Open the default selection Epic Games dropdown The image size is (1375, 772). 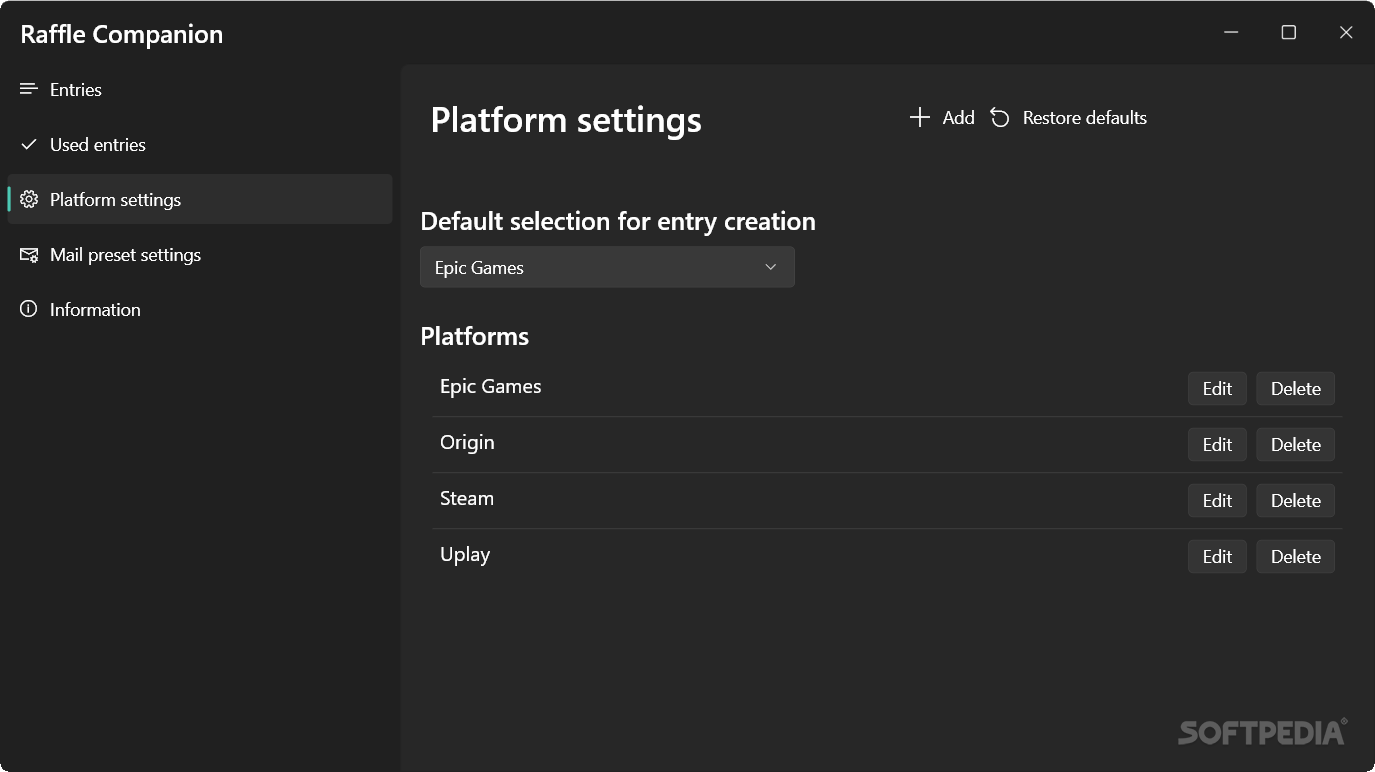pyautogui.click(x=607, y=267)
